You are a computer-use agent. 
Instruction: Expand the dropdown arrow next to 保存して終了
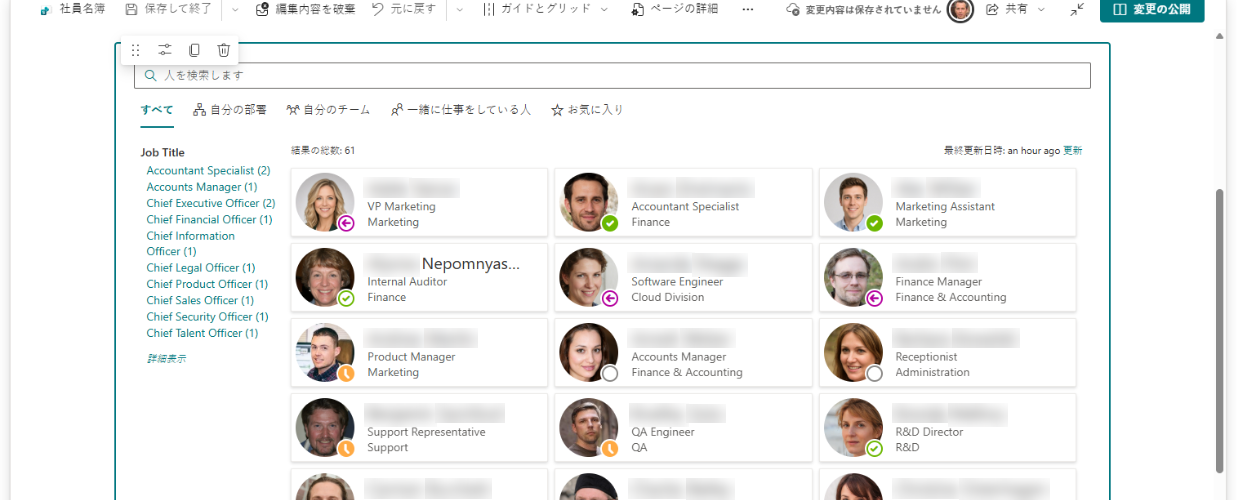[235, 9]
